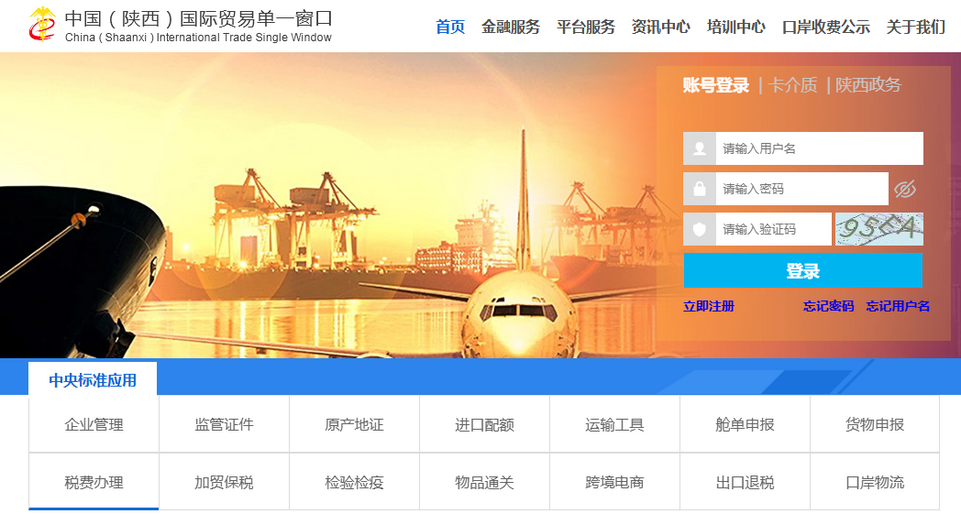Image resolution: width=961 pixels, height=514 pixels.
Task: Open the 跨境电商 application tile
Action: 614,483
